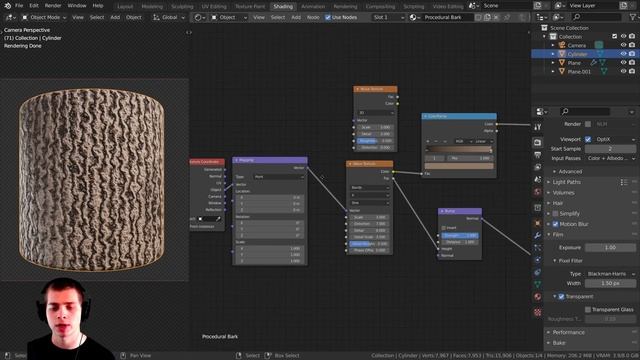Open the Tool properties tab
Image resolution: width=640 pixels, height=360 pixels.
[538, 127]
